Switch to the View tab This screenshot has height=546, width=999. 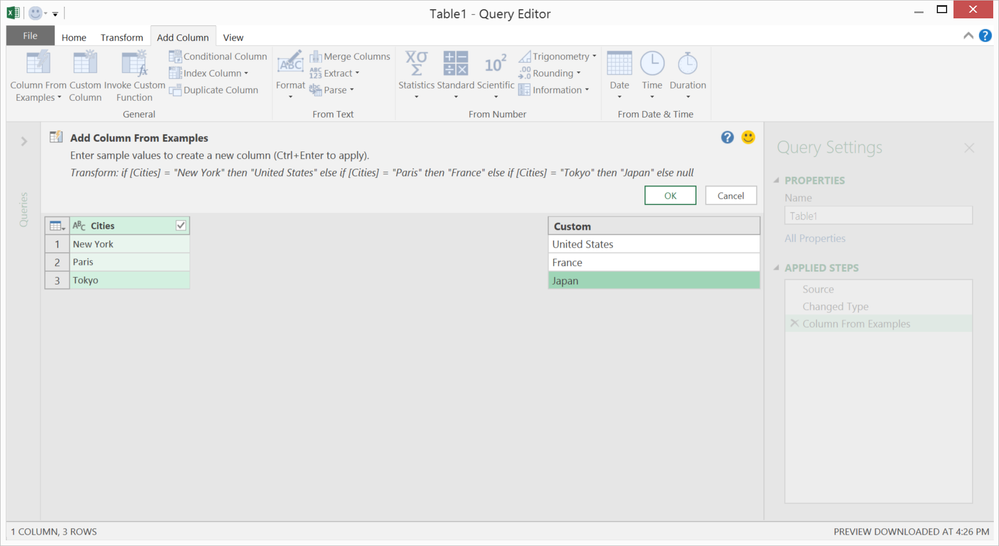pyautogui.click(x=233, y=38)
